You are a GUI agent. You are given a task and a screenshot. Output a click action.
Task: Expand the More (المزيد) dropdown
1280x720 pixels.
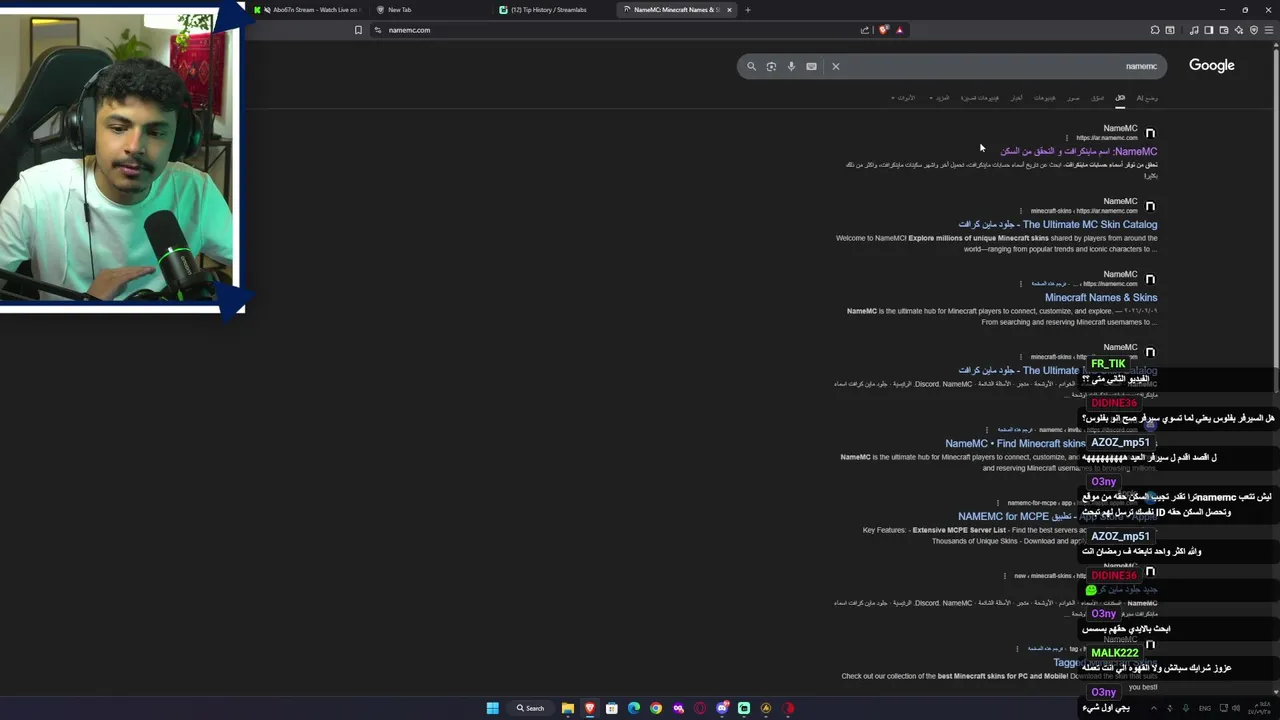tap(940, 98)
